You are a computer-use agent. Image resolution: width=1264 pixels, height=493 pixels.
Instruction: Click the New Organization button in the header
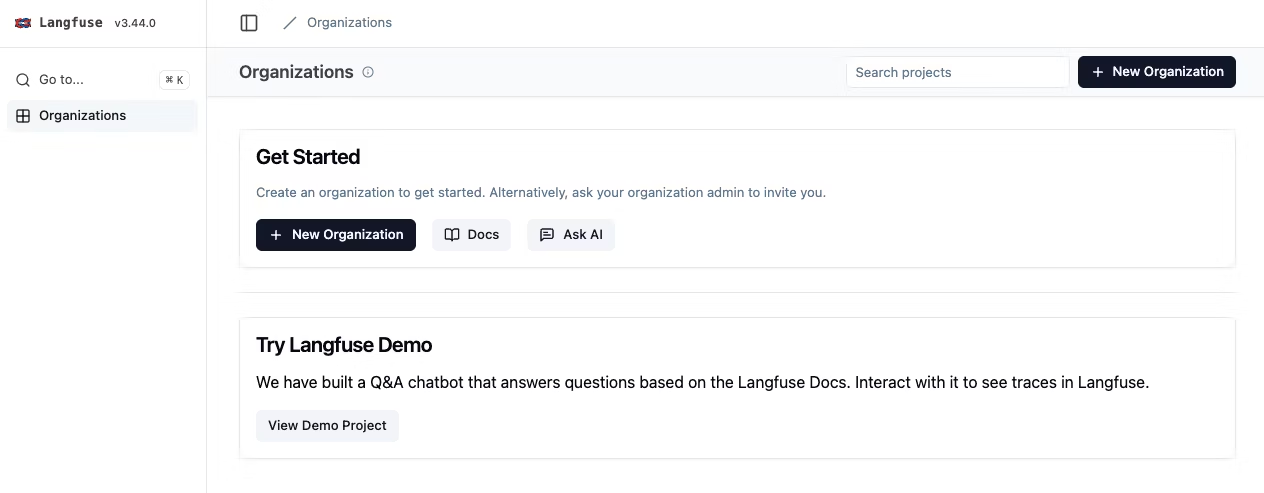coord(1157,72)
